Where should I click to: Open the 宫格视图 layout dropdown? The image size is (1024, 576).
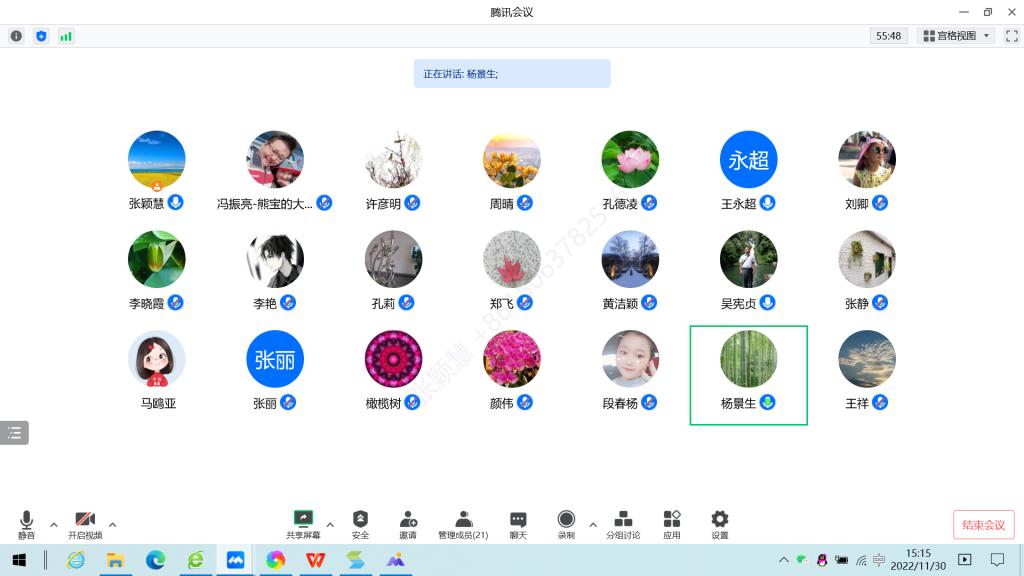click(x=957, y=36)
